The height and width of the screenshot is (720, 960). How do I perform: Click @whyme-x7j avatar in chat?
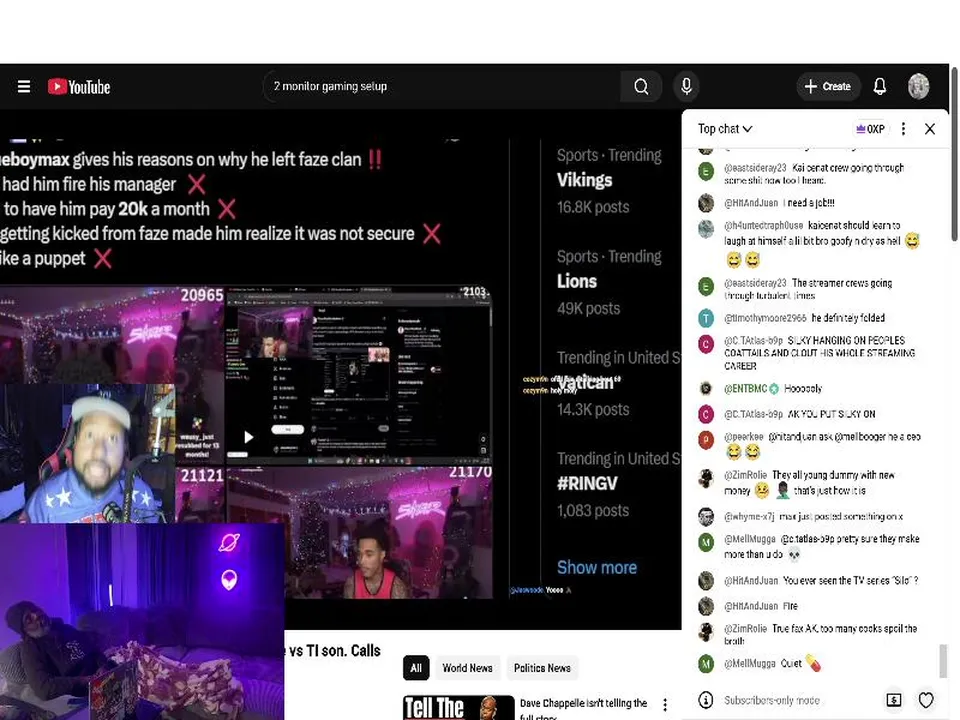tap(706, 517)
